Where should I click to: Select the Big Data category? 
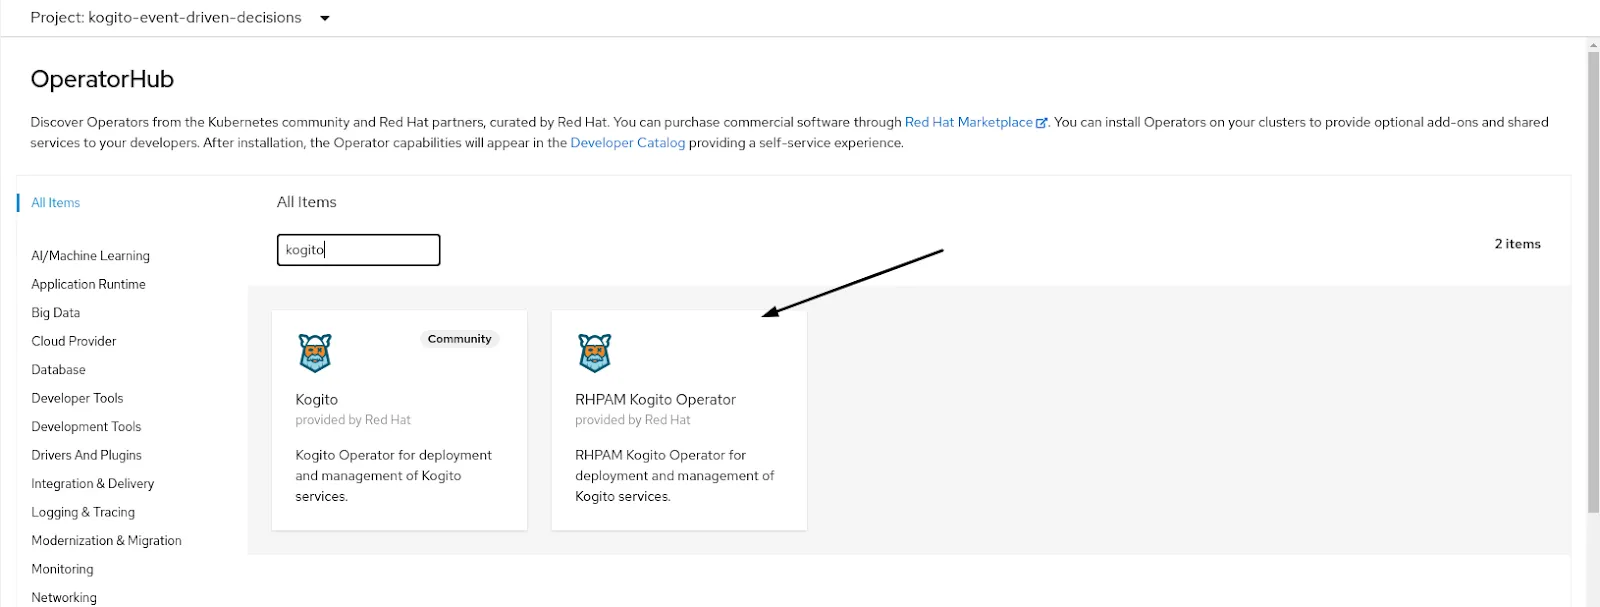(x=55, y=313)
